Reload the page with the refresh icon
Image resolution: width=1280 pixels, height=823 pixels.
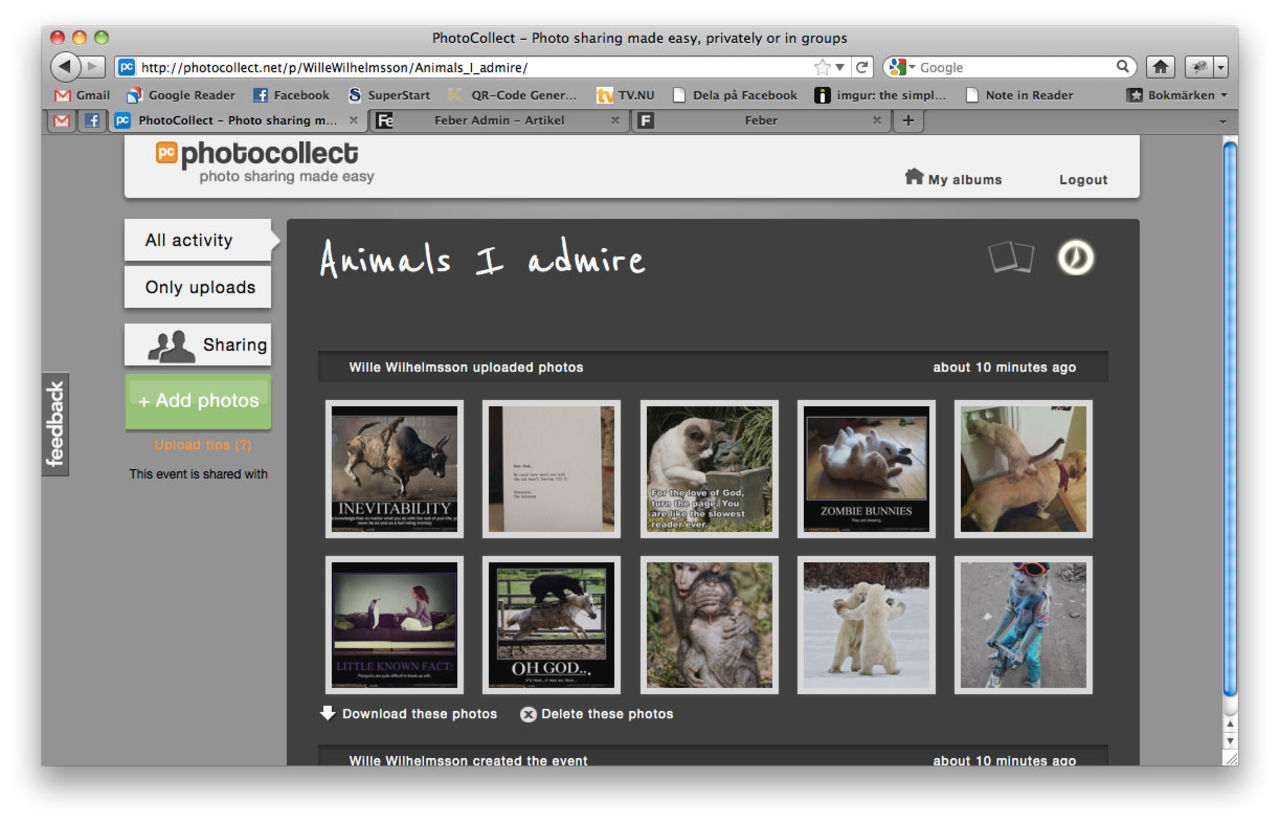862,66
